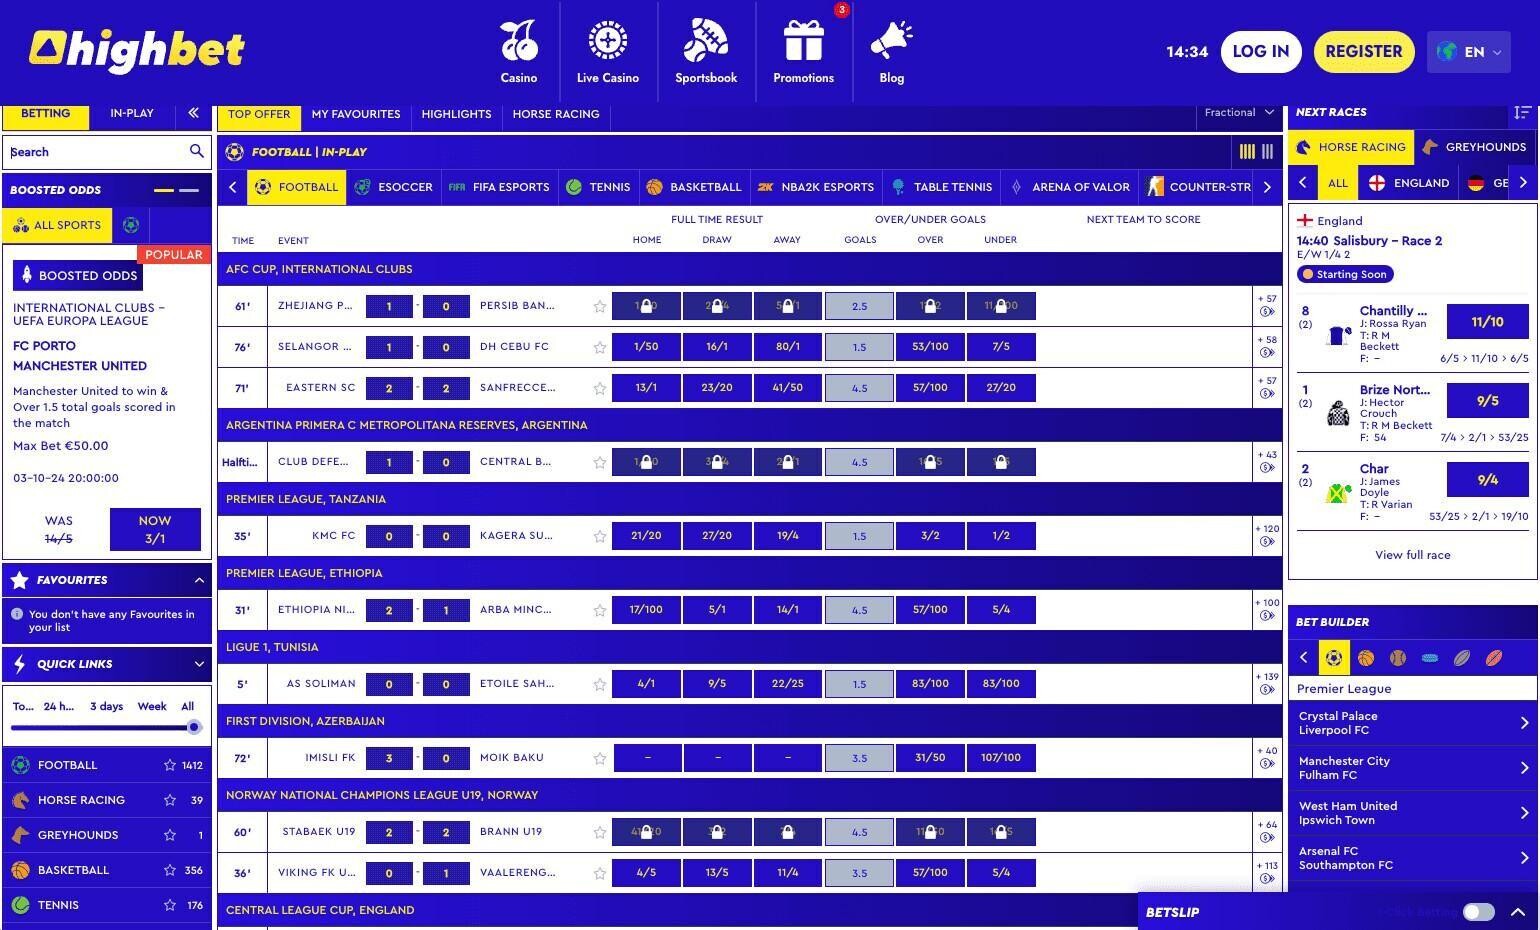Favourite the Eastern SC match

coord(599,389)
